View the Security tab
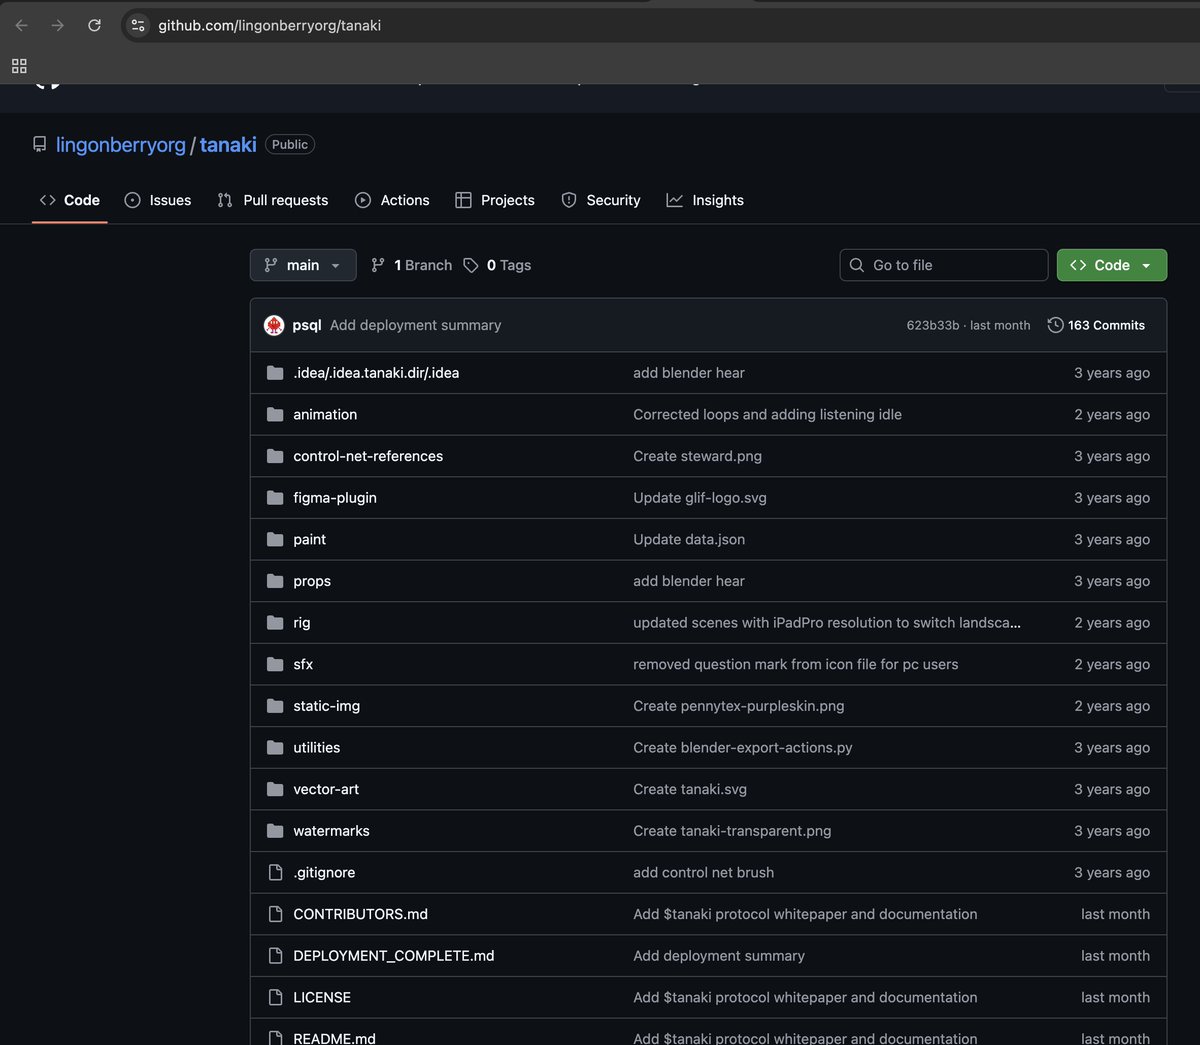 tap(601, 200)
